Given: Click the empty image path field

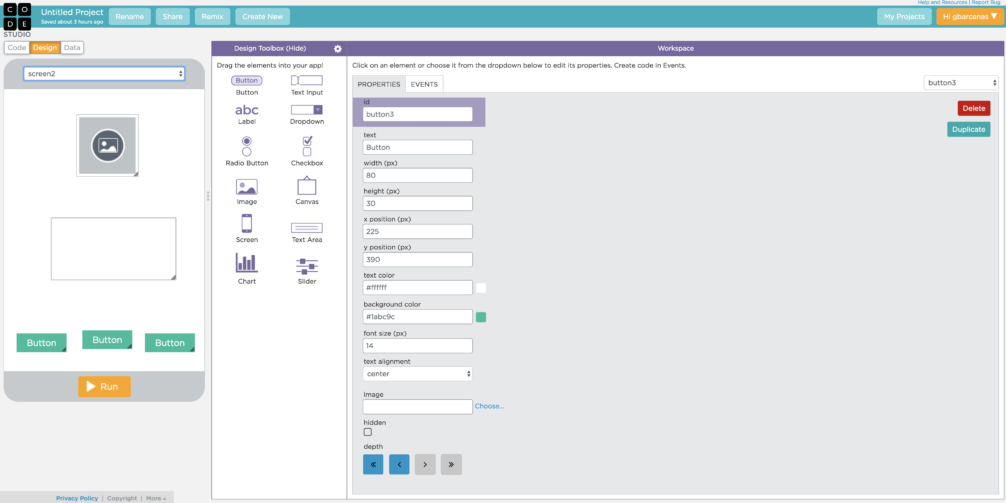Looking at the screenshot, I should point(418,407).
